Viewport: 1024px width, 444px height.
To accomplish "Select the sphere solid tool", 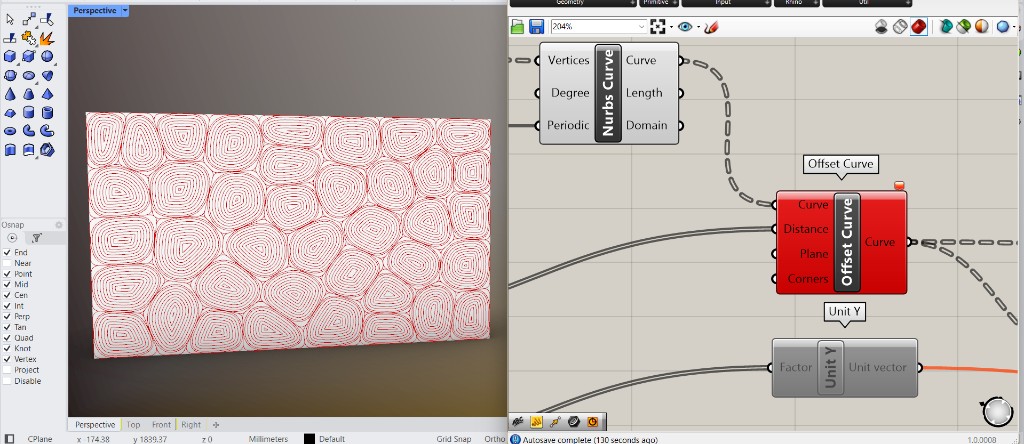I will [x=47, y=57].
